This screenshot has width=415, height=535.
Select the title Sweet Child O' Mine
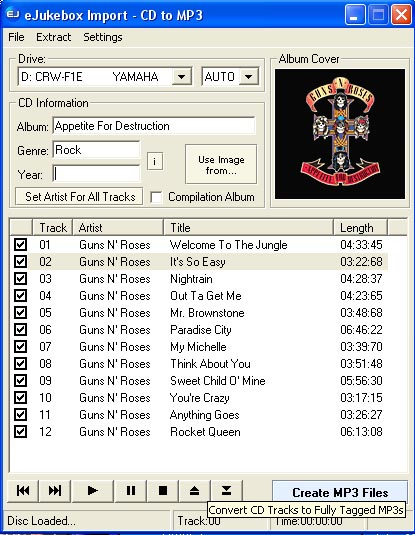click(x=218, y=380)
